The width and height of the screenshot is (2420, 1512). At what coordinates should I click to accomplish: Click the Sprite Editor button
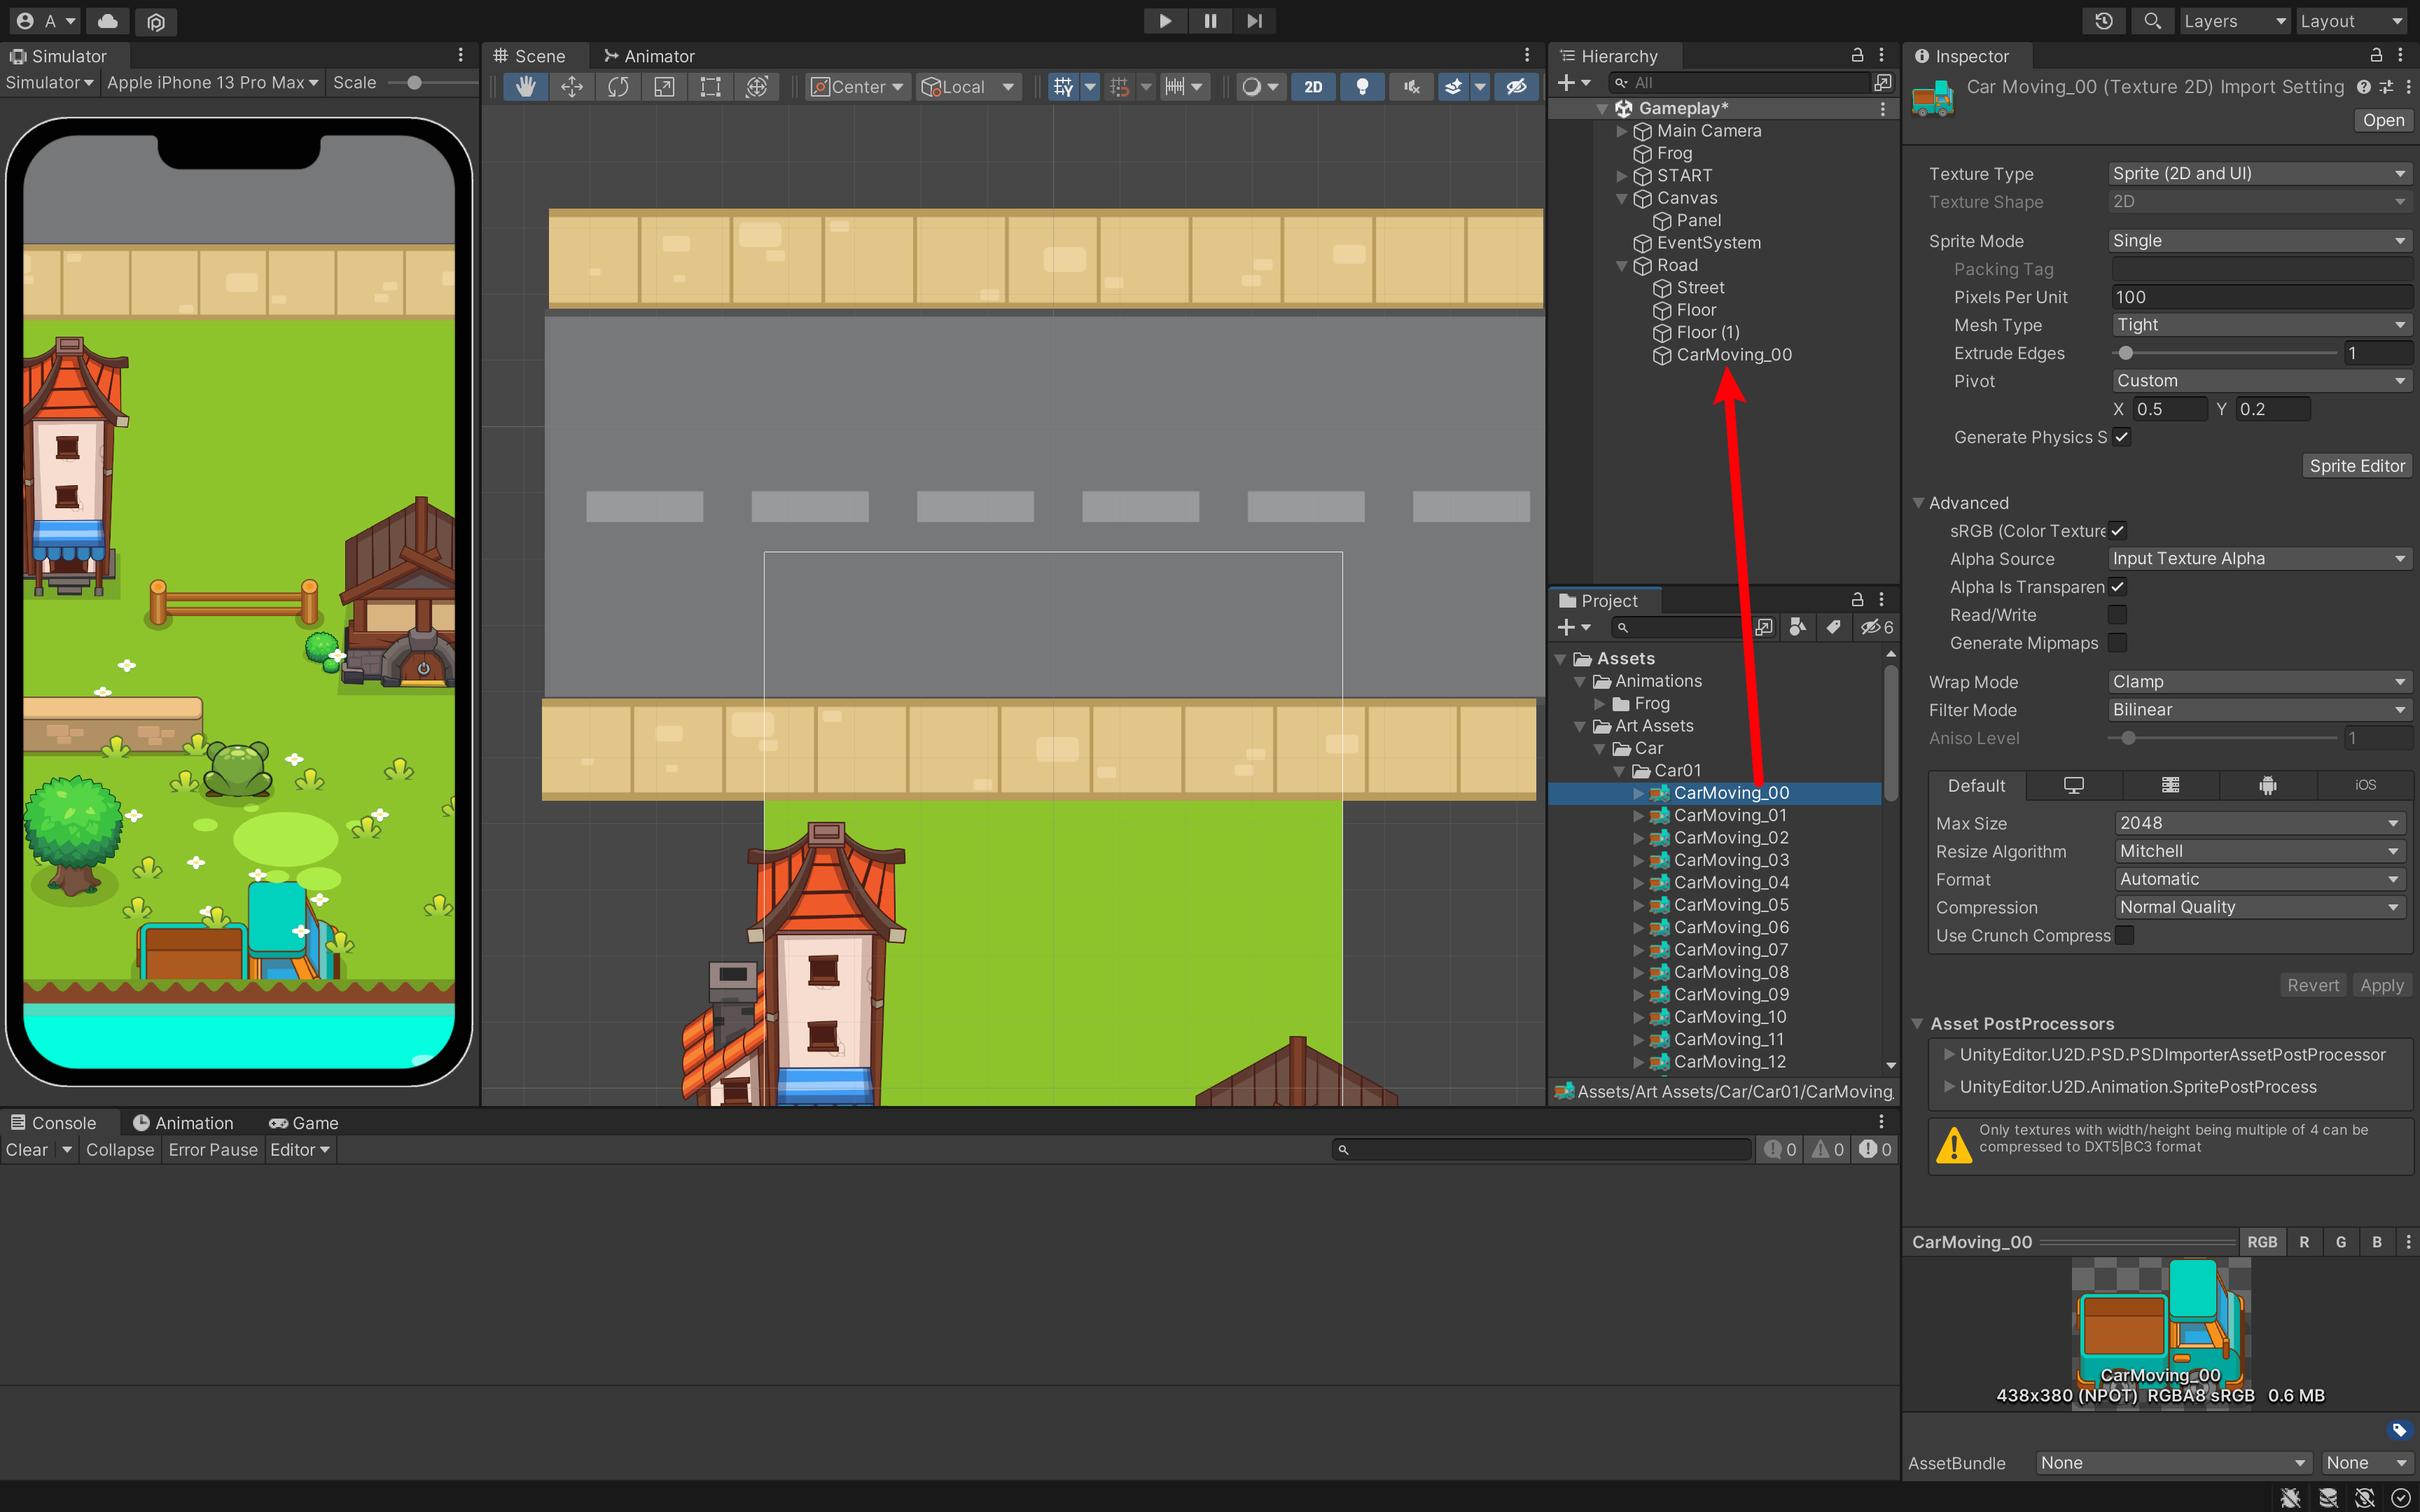pos(2357,466)
